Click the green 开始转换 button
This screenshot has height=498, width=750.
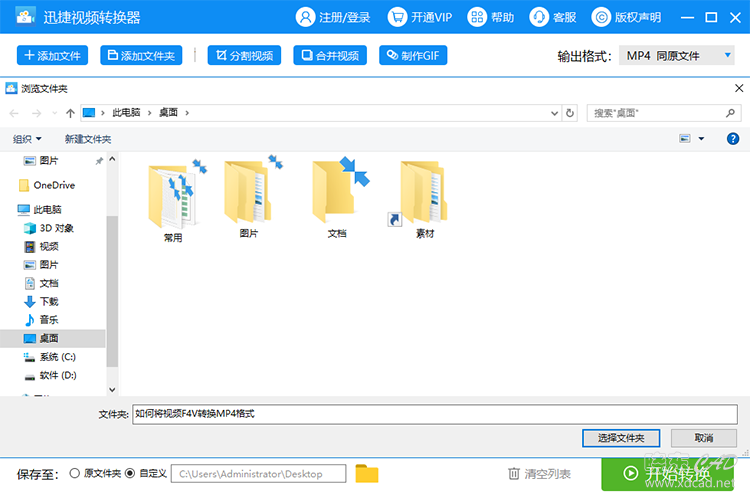pyautogui.click(x=668, y=474)
